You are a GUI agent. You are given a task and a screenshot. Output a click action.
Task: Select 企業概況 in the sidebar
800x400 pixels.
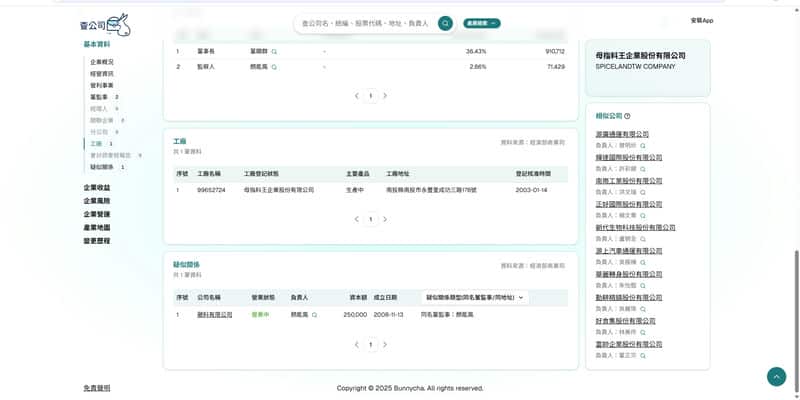102,62
